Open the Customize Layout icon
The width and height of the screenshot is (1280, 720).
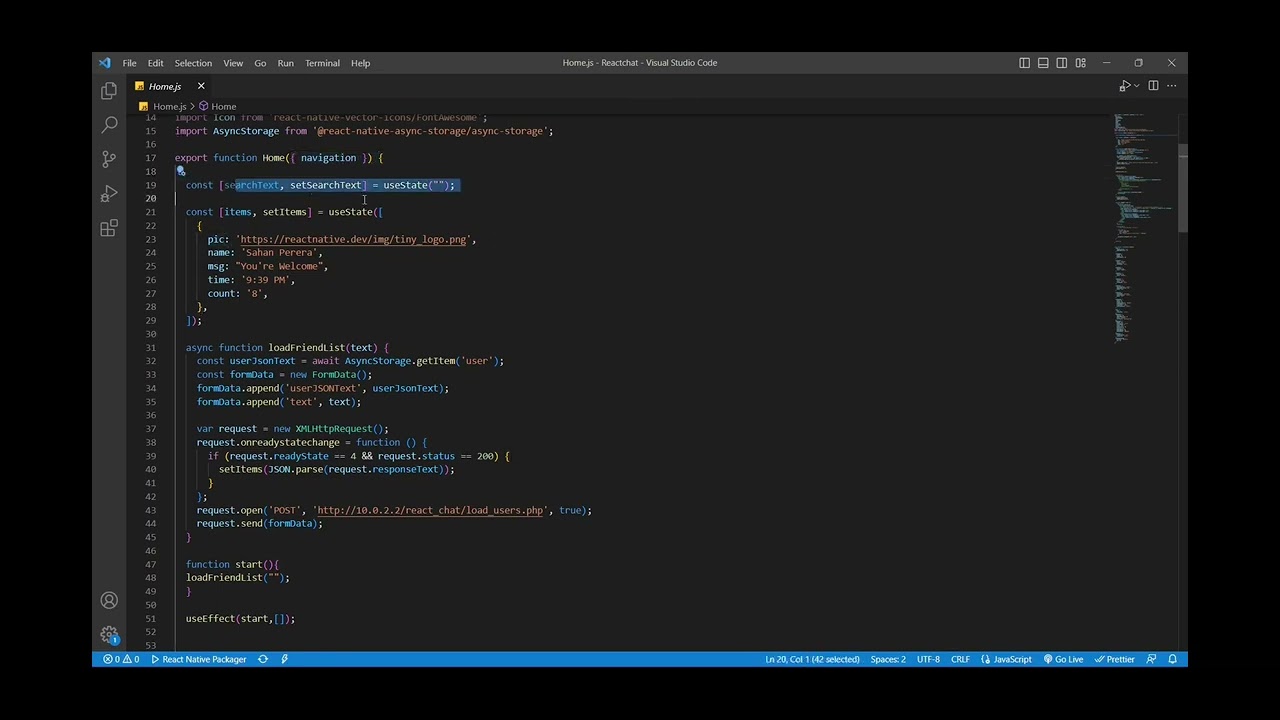tap(1080, 63)
